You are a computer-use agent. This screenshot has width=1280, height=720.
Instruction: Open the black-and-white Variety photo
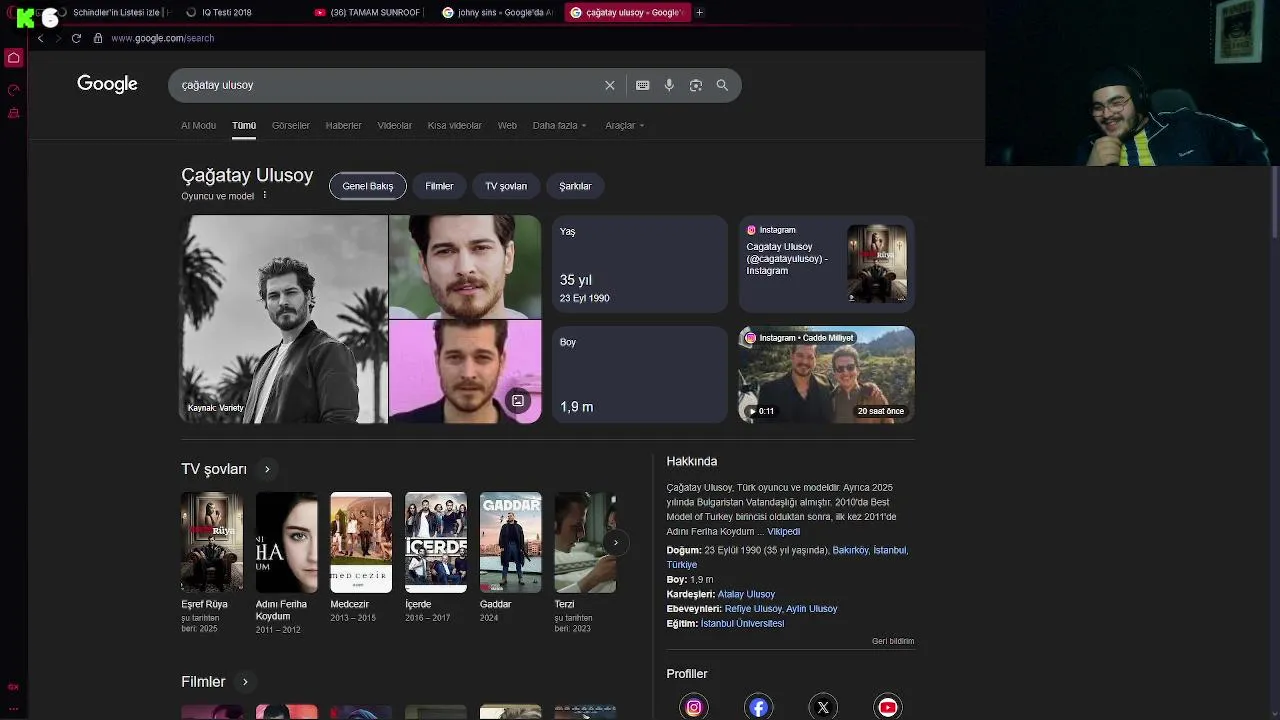coord(284,319)
